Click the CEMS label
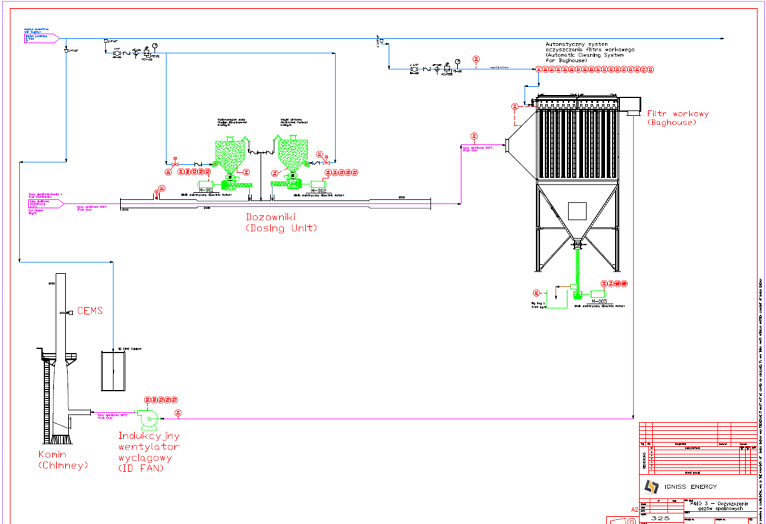This screenshot has width=766, height=524. tap(90, 311)
